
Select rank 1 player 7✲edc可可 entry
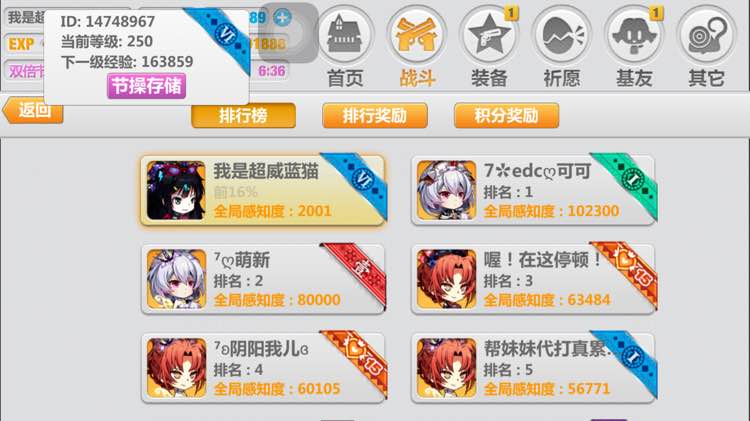[533, 190]
